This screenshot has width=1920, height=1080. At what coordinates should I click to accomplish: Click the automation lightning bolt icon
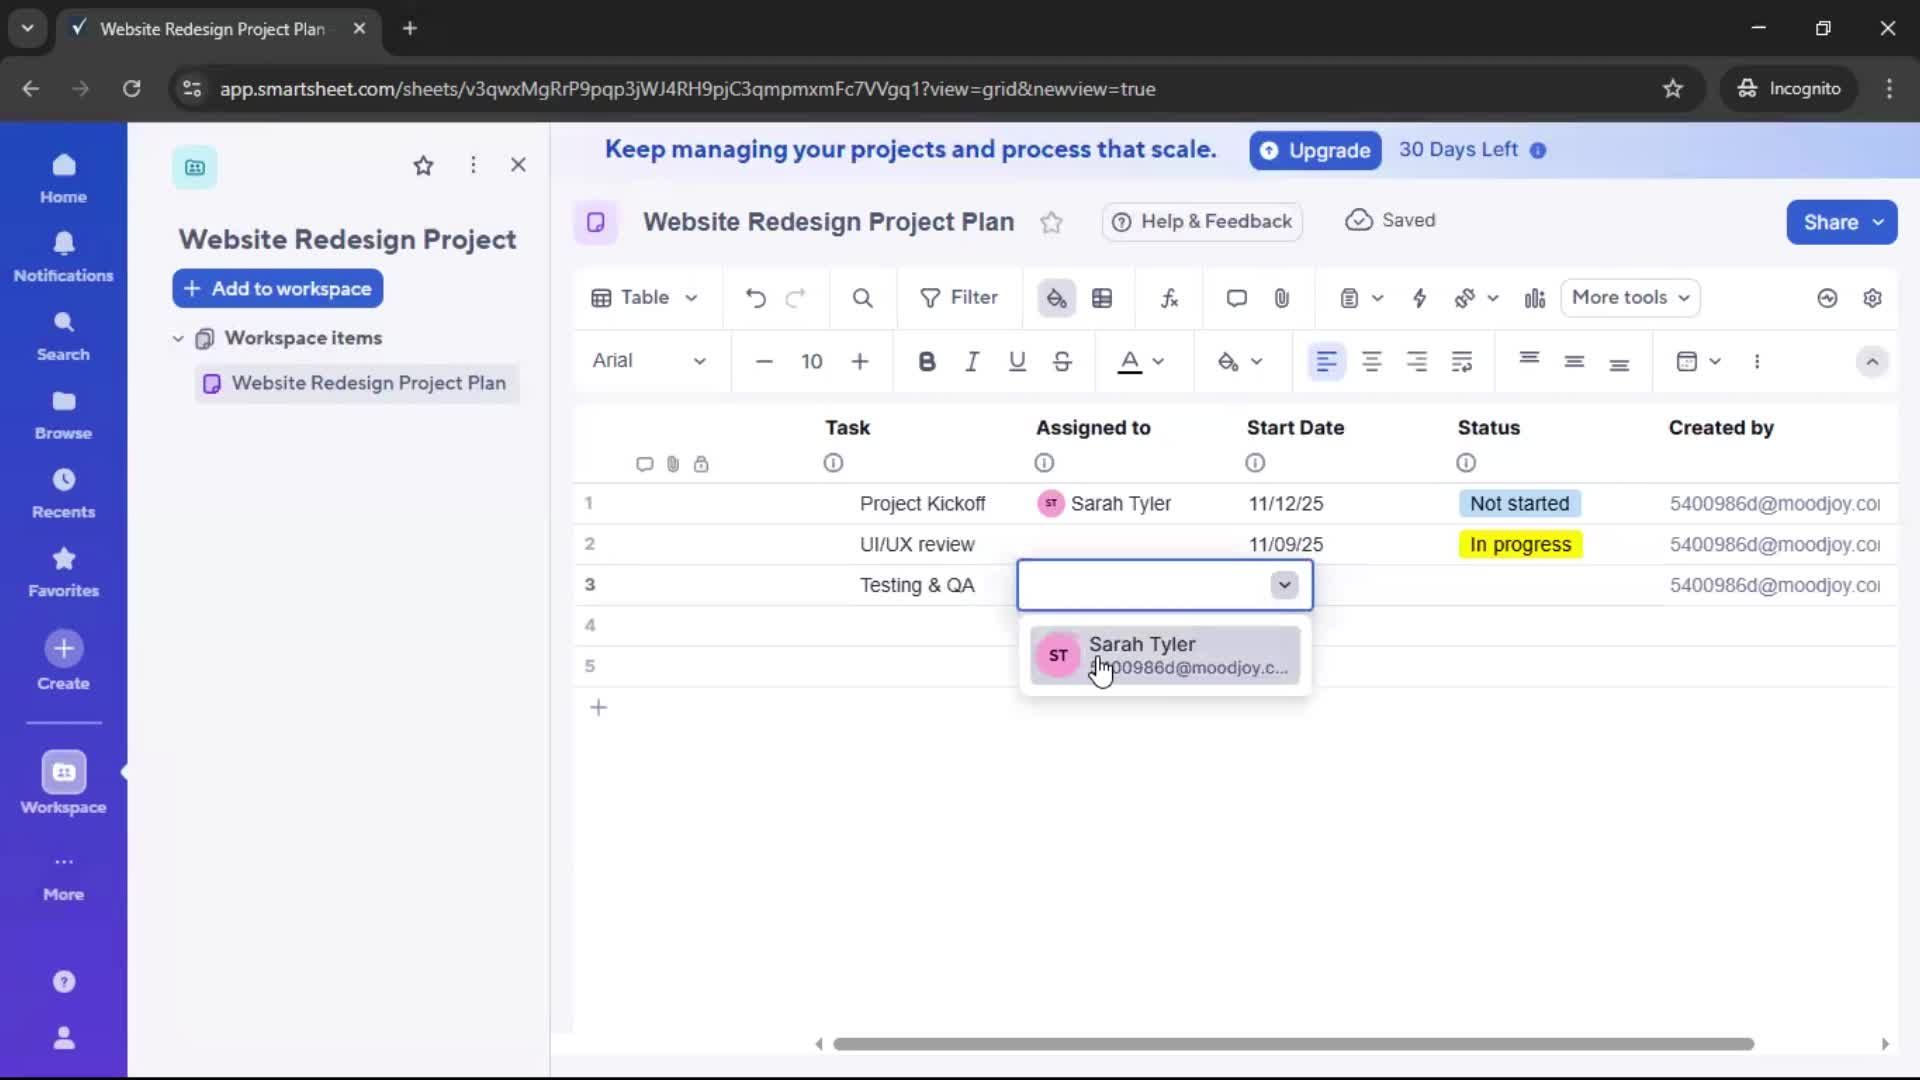(1420, 298)
